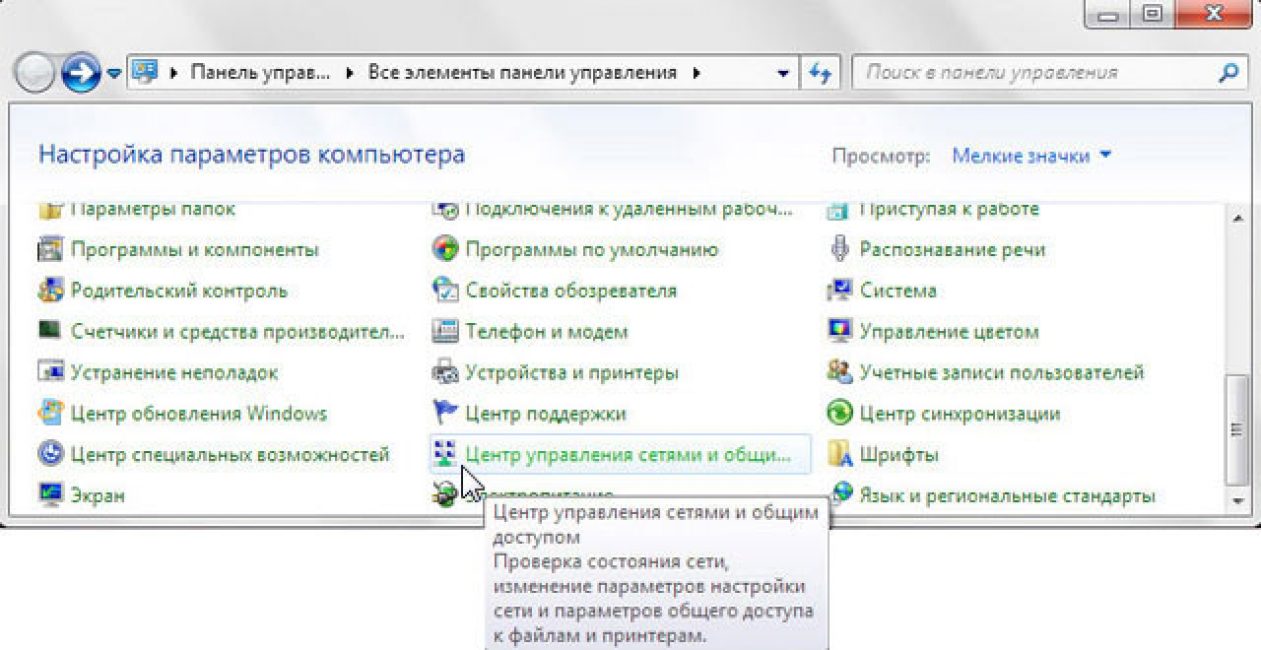This screenshot has width=1261, height=650.
Task: Expand arrow after Все элементы панели управления
Action: [x=696, y=73]
